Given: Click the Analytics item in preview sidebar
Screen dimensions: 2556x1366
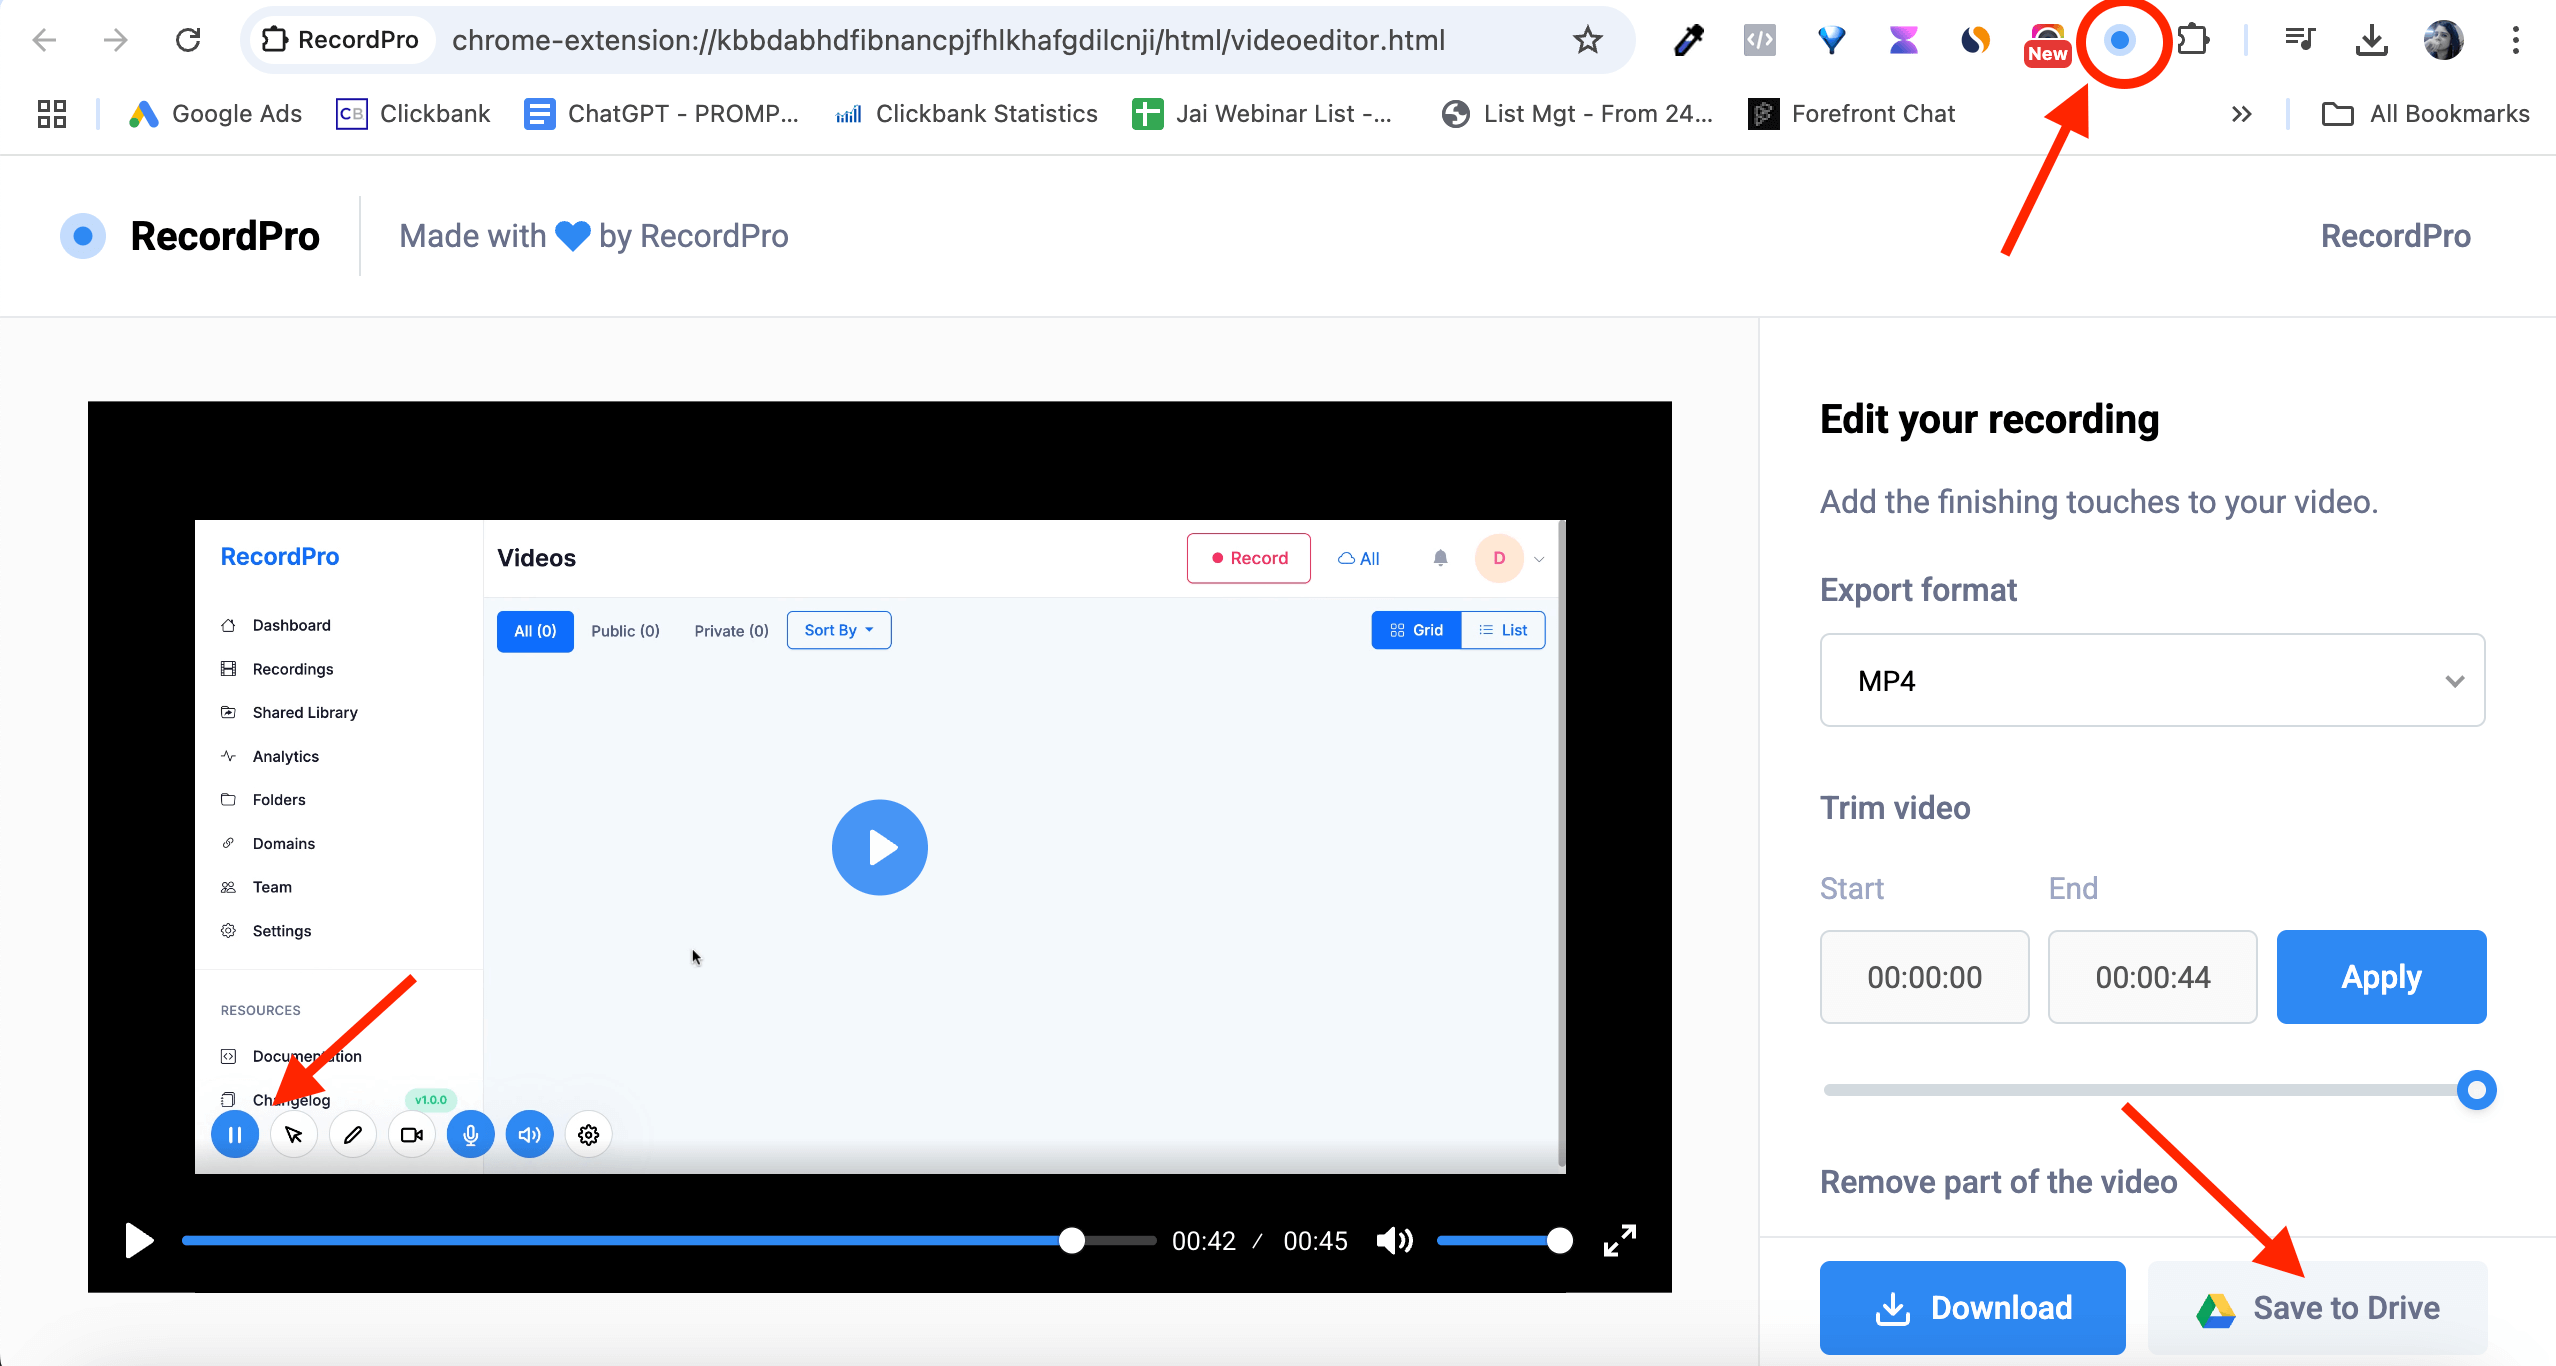Looking at the screenshot, I should pyautogui.click(x=271, y=756).
